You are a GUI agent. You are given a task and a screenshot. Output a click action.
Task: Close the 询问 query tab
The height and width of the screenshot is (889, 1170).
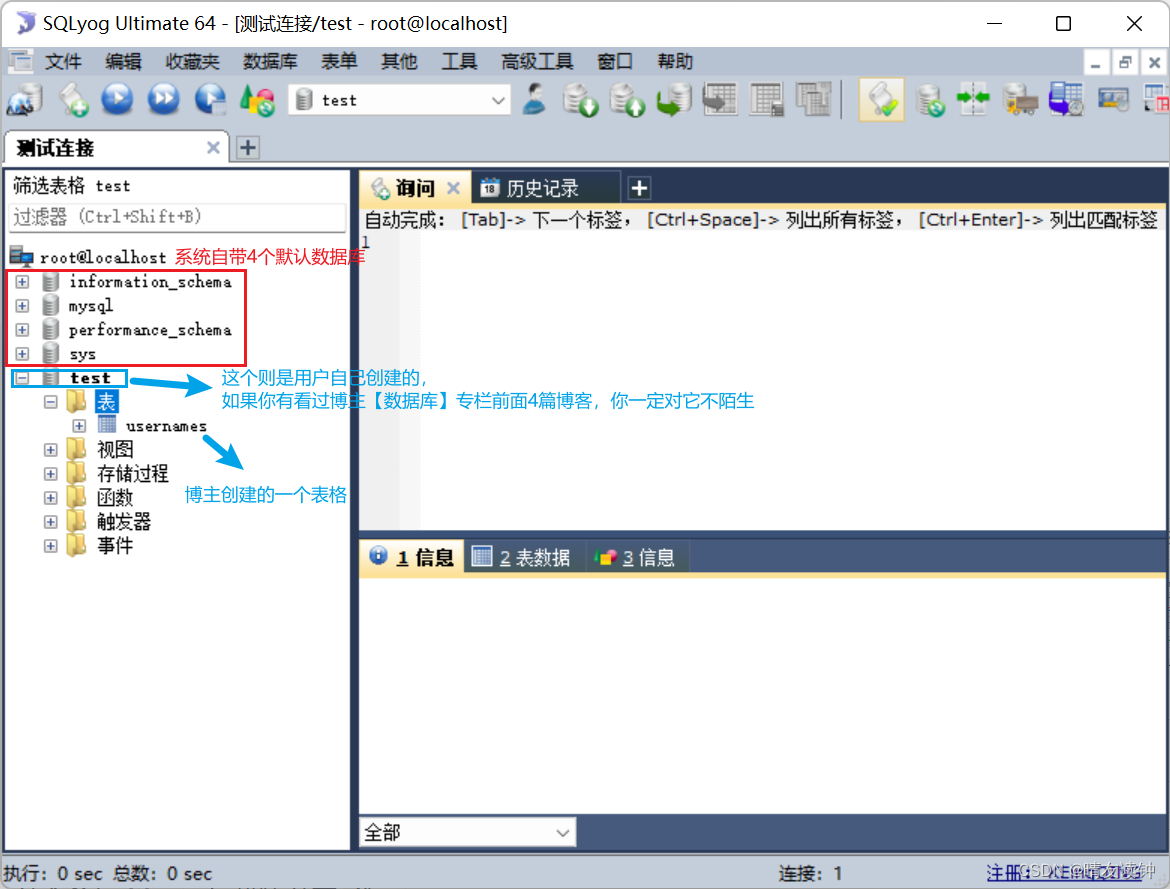tap(453, 188)
